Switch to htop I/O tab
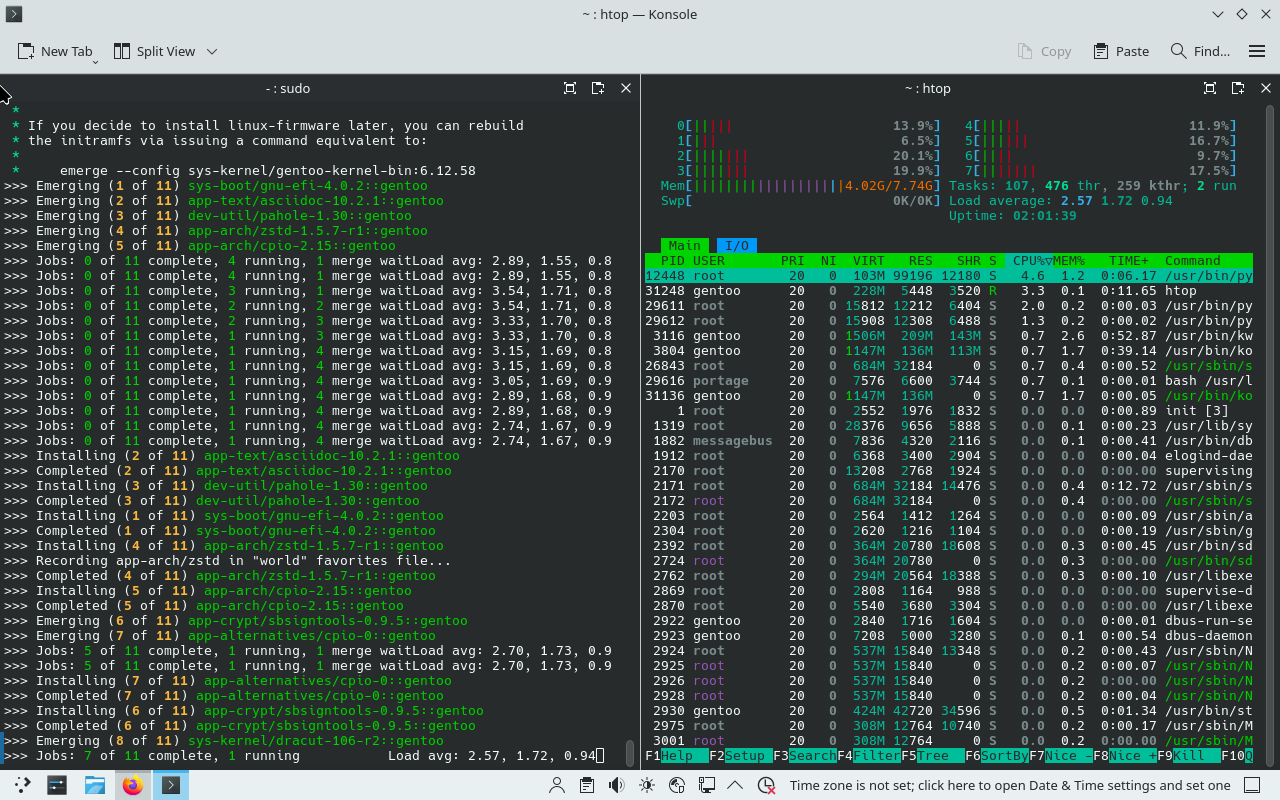 point(736,245)
